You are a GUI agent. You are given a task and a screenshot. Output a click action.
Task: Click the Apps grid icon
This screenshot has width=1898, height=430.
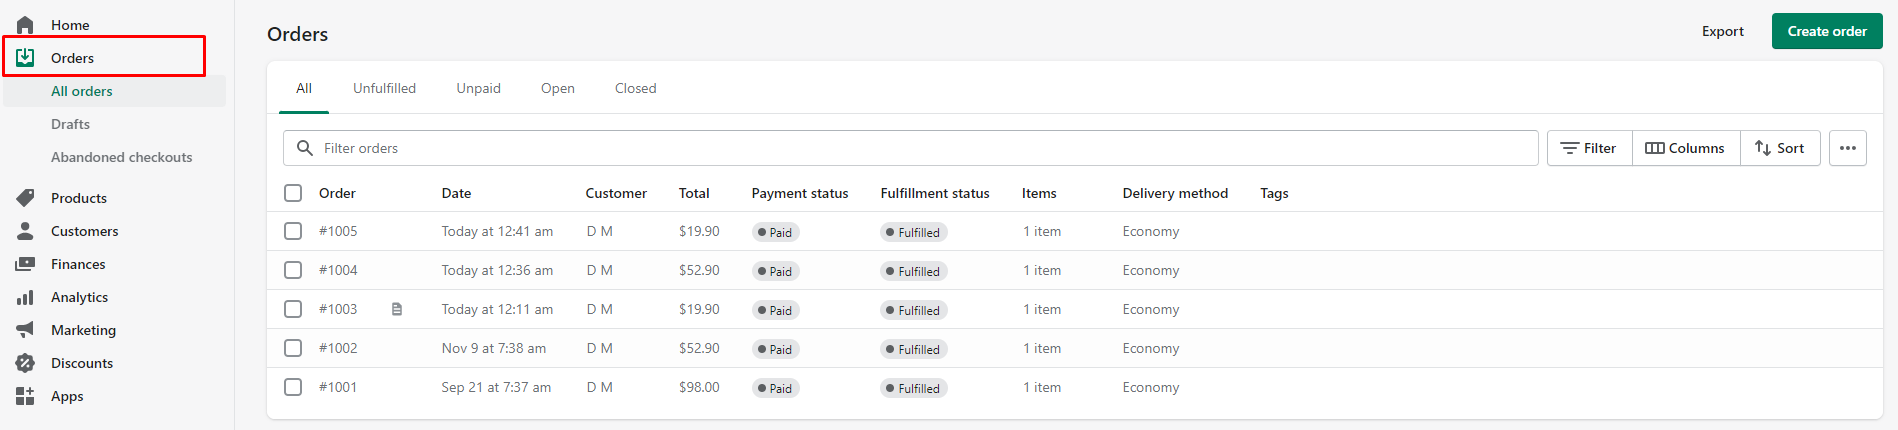point(25,396)
